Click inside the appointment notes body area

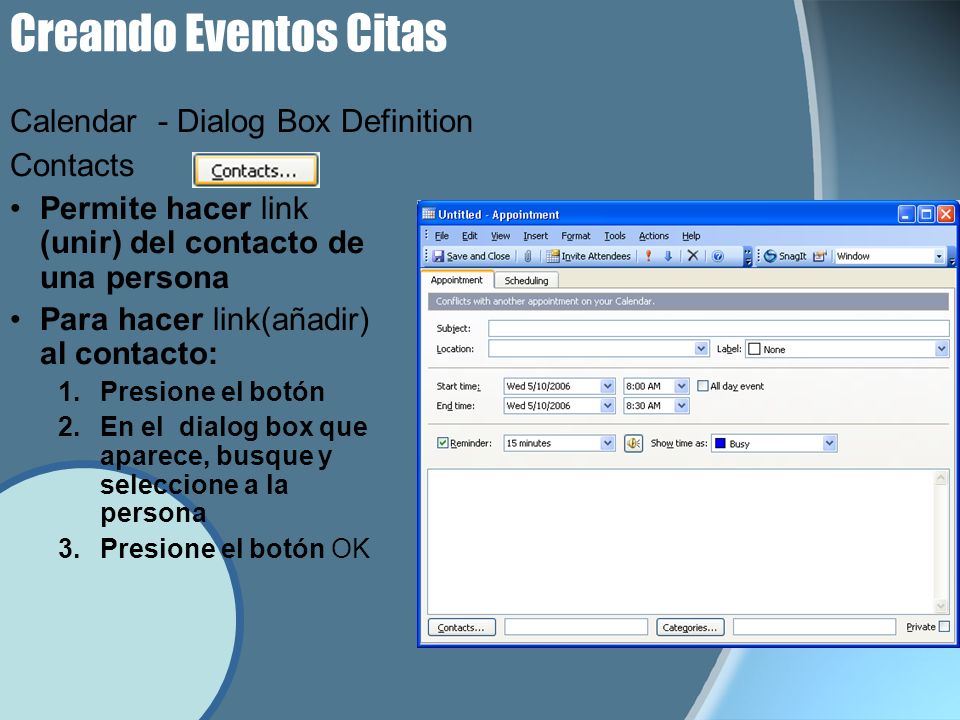click(x=681, y=541)
